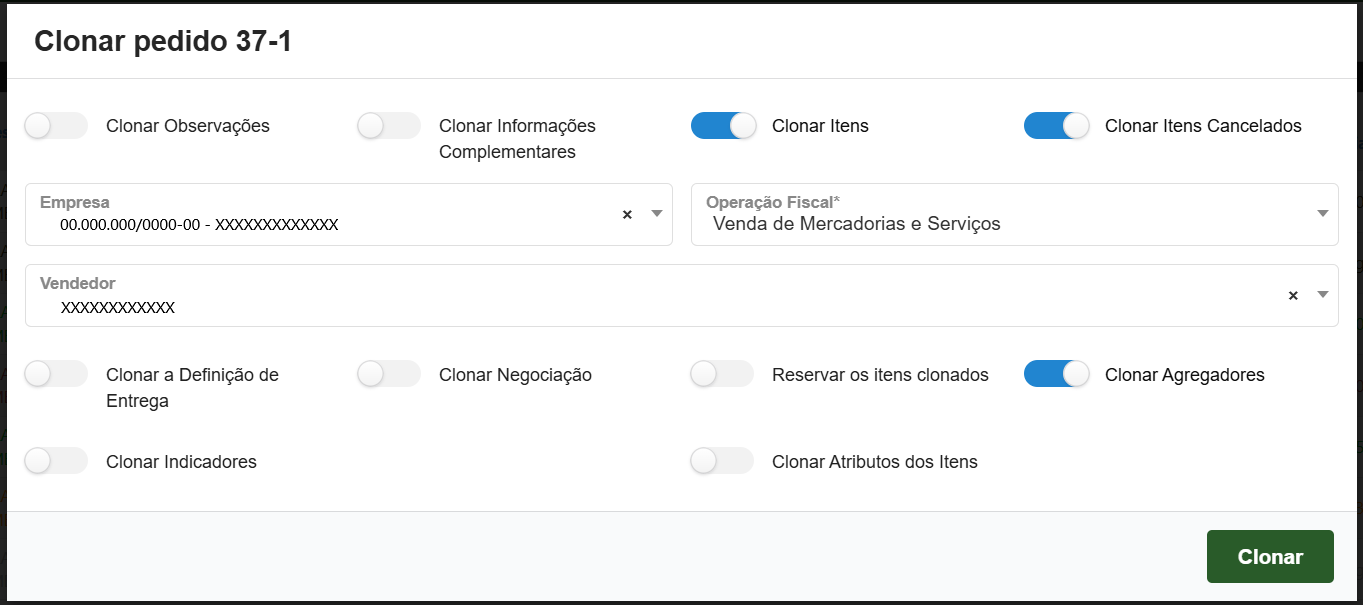Turn on Clonar Negociação
The image size is (1363, 605).
(x=388, y=373)
